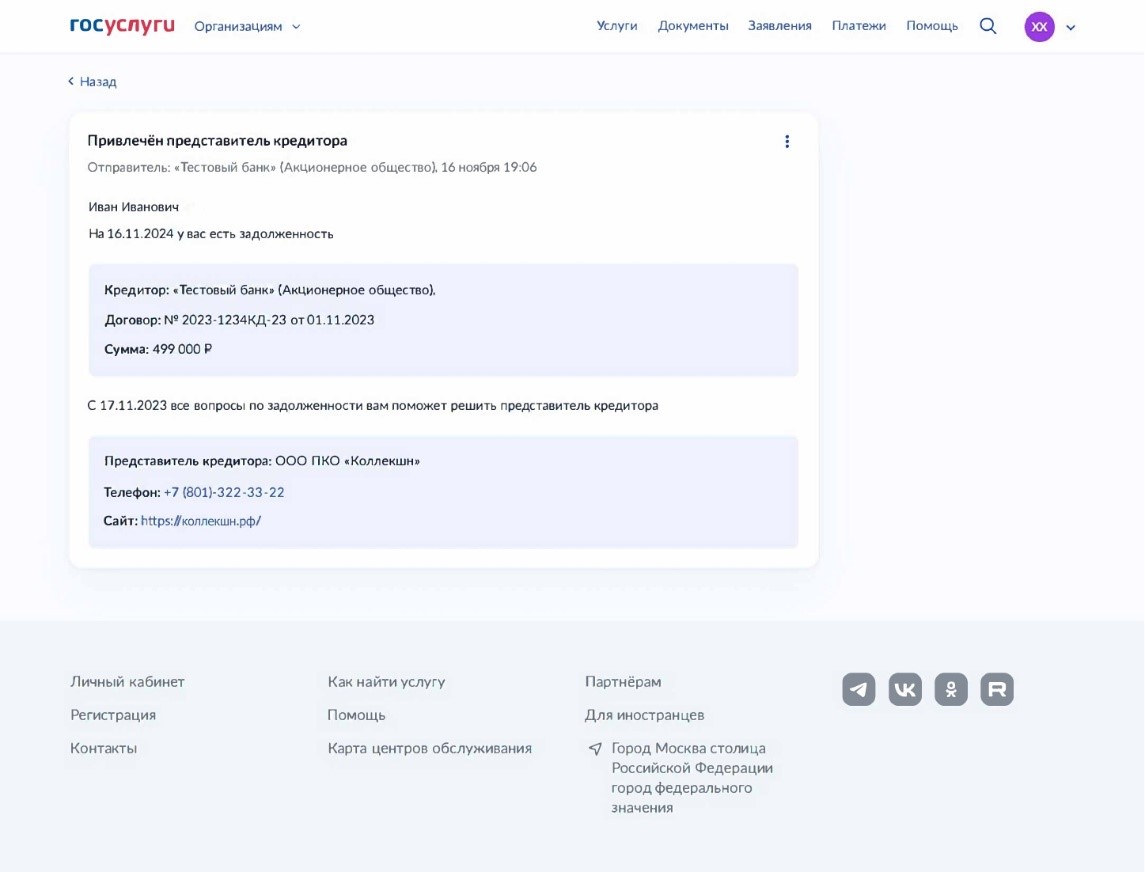Screen dimensions: 1145x872
Task: Expand the Организациям dropdown
Action: (247, 27)
